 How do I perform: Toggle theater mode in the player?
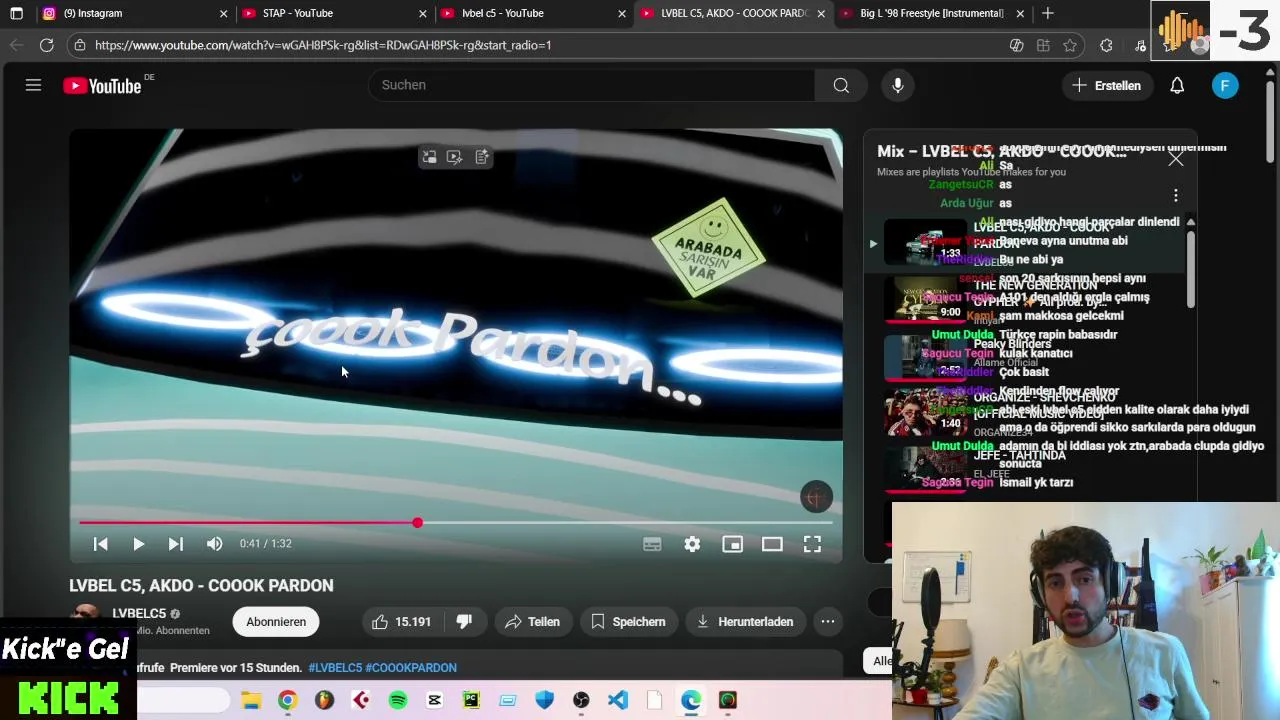point(772,544)
